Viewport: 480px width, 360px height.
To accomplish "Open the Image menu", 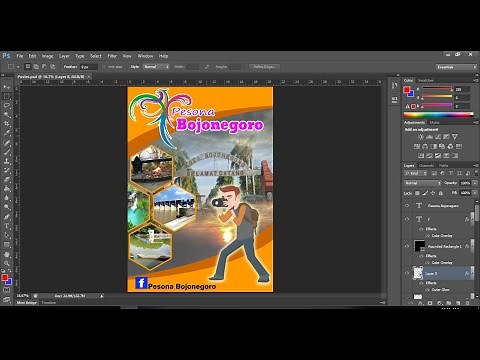I will click(47, 56).
